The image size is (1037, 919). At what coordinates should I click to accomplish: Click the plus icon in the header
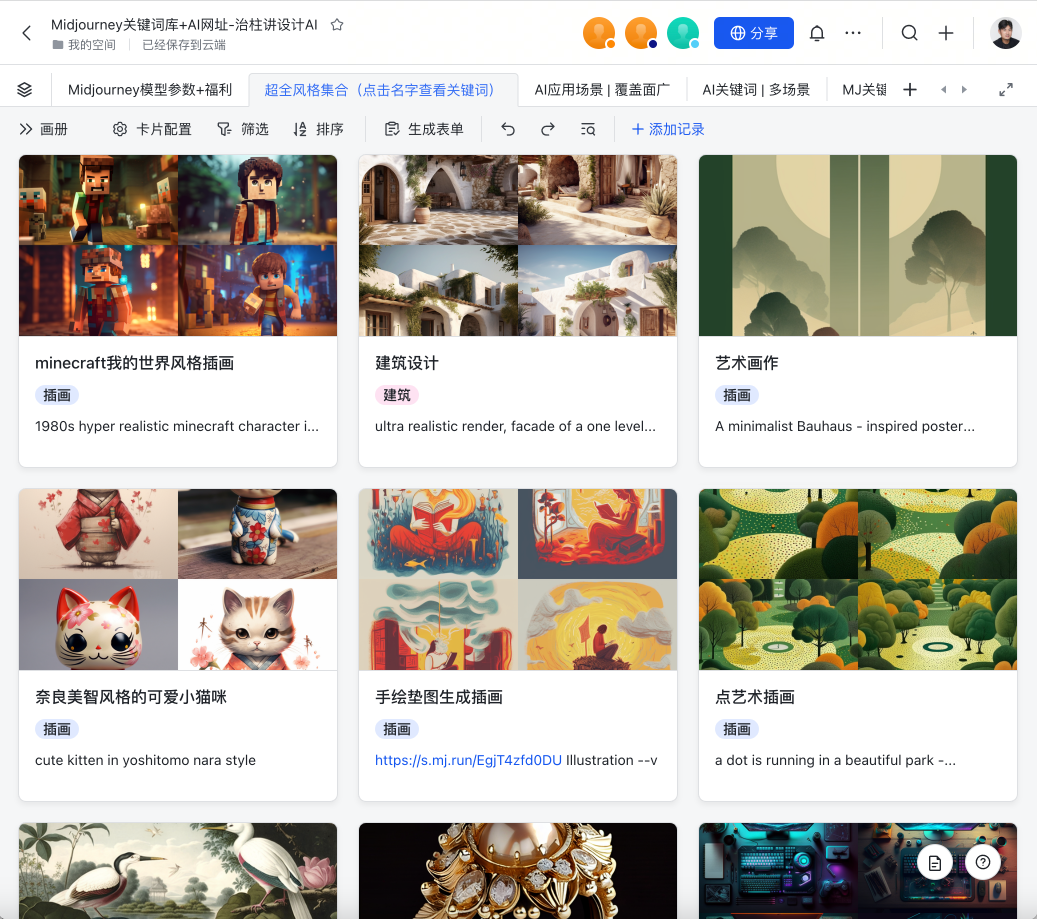click(946, 33)
